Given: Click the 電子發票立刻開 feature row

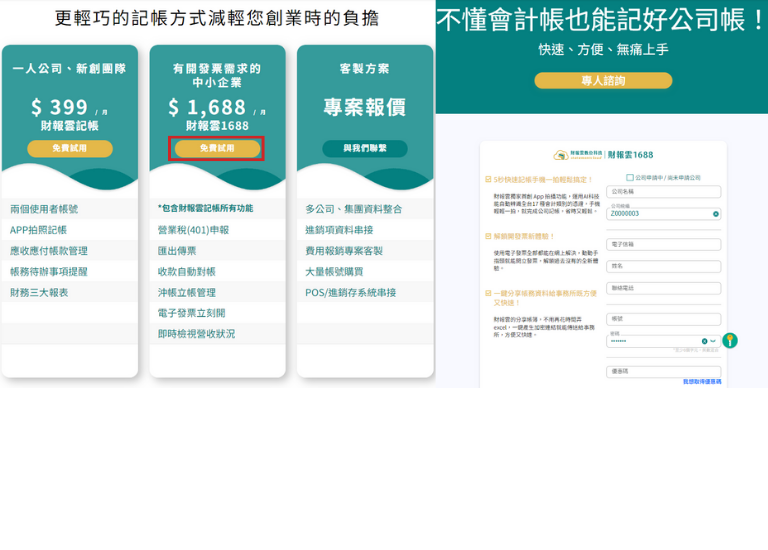Looking at the screenshot, I should pos(217,313).
